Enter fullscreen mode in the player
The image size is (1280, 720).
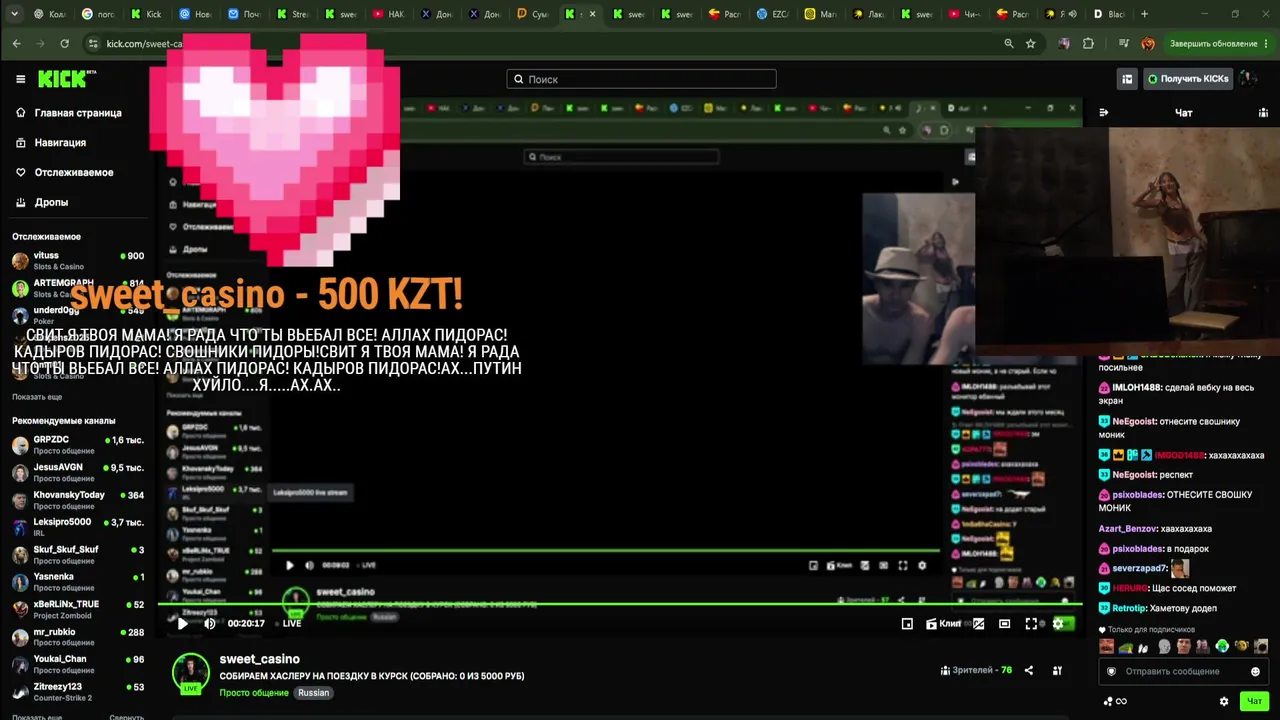pyautogui.click(x=1031, y=623)
